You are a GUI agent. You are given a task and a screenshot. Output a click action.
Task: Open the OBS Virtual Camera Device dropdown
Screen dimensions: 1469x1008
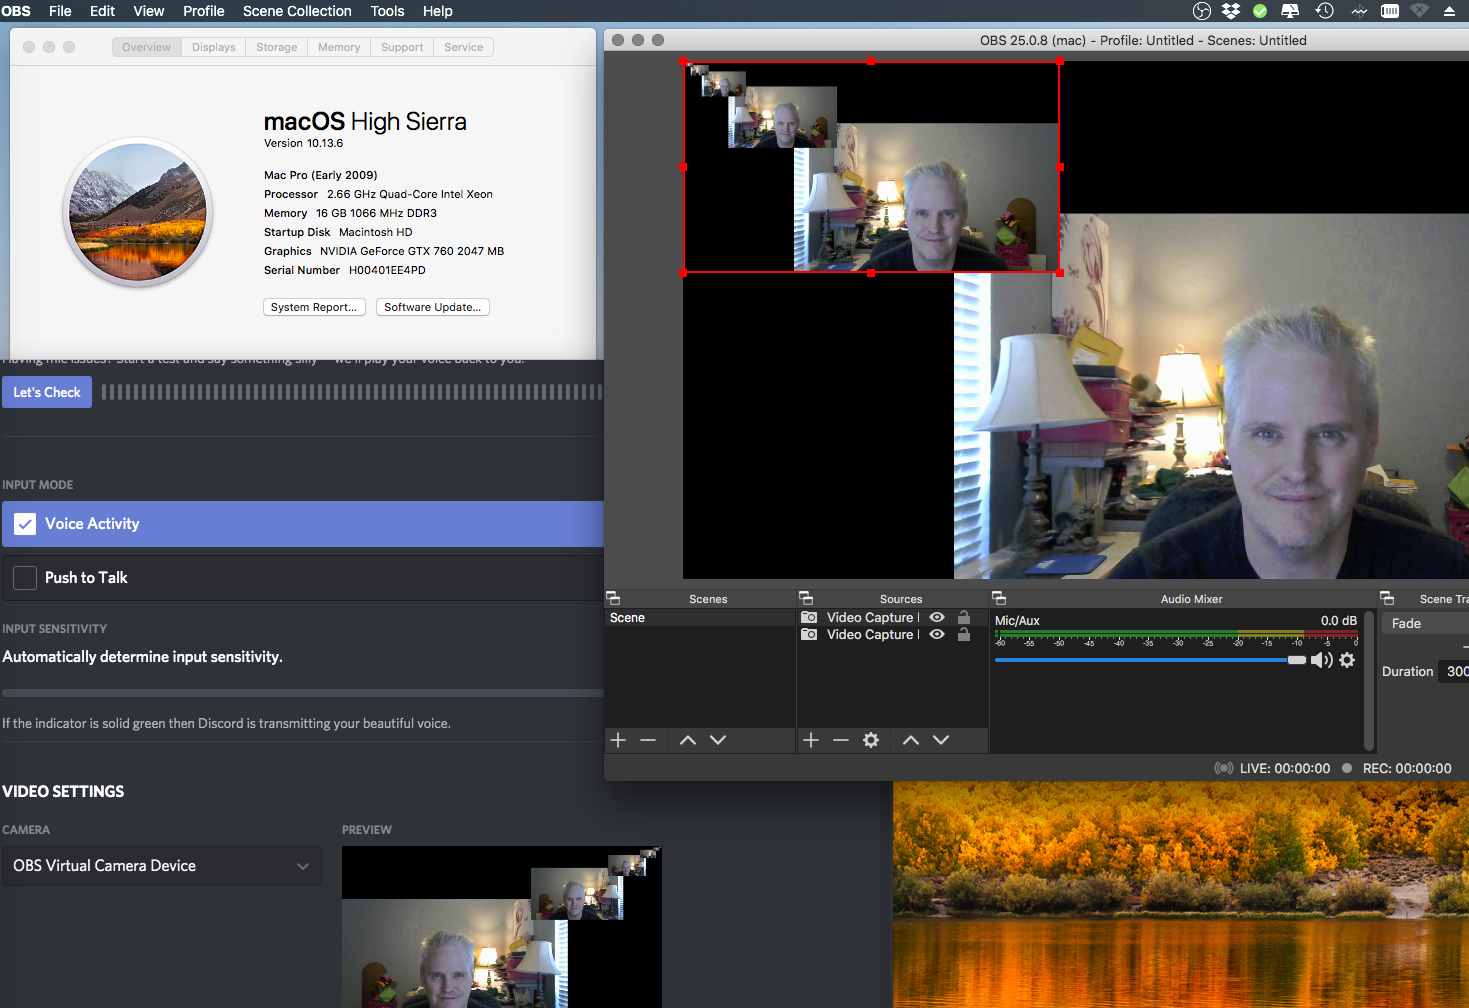point(162,866)
